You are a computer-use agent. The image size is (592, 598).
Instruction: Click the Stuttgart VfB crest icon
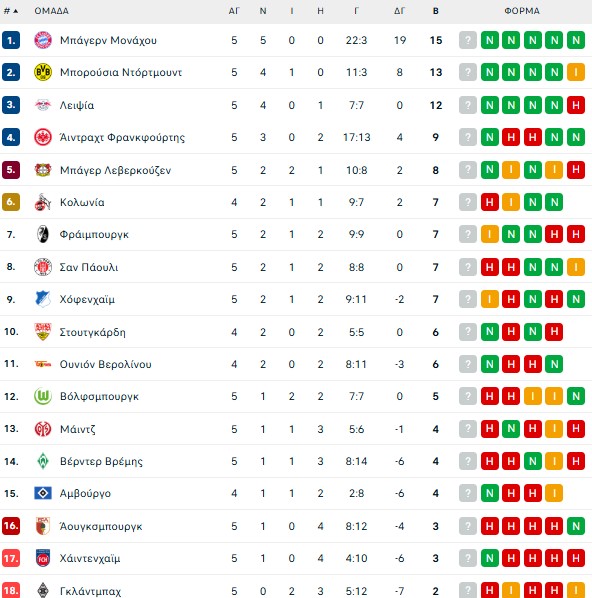tap(43, 331)
